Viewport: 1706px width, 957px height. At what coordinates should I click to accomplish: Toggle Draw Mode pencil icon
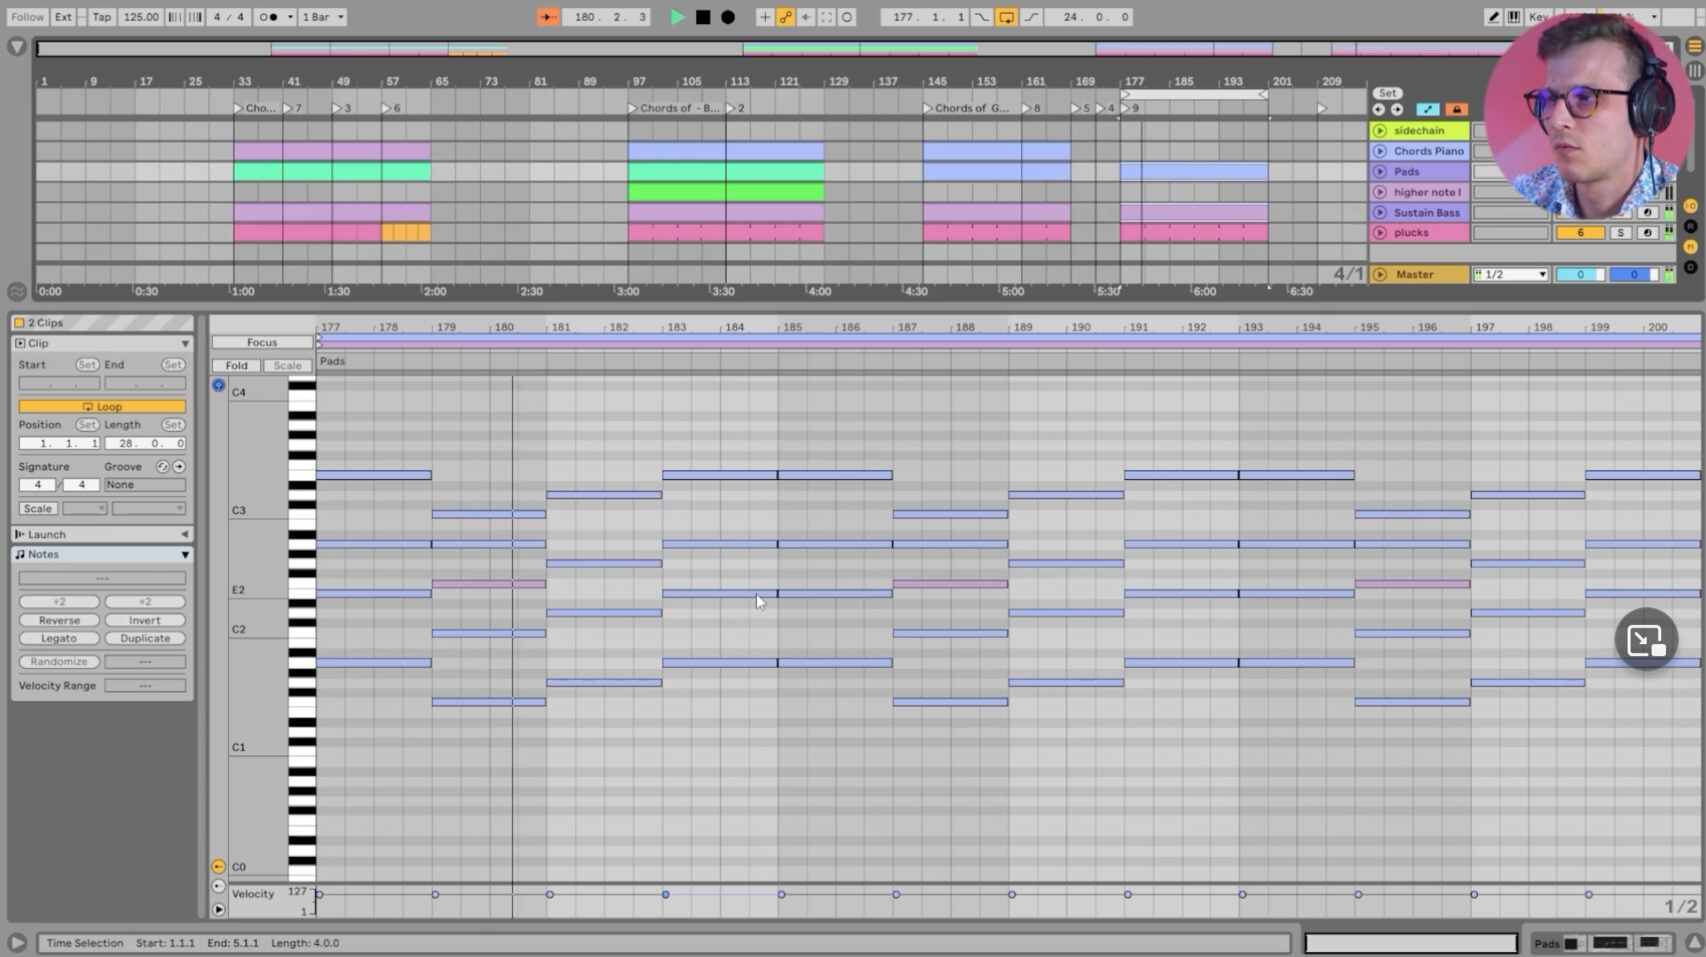[x=1494, y=17]
